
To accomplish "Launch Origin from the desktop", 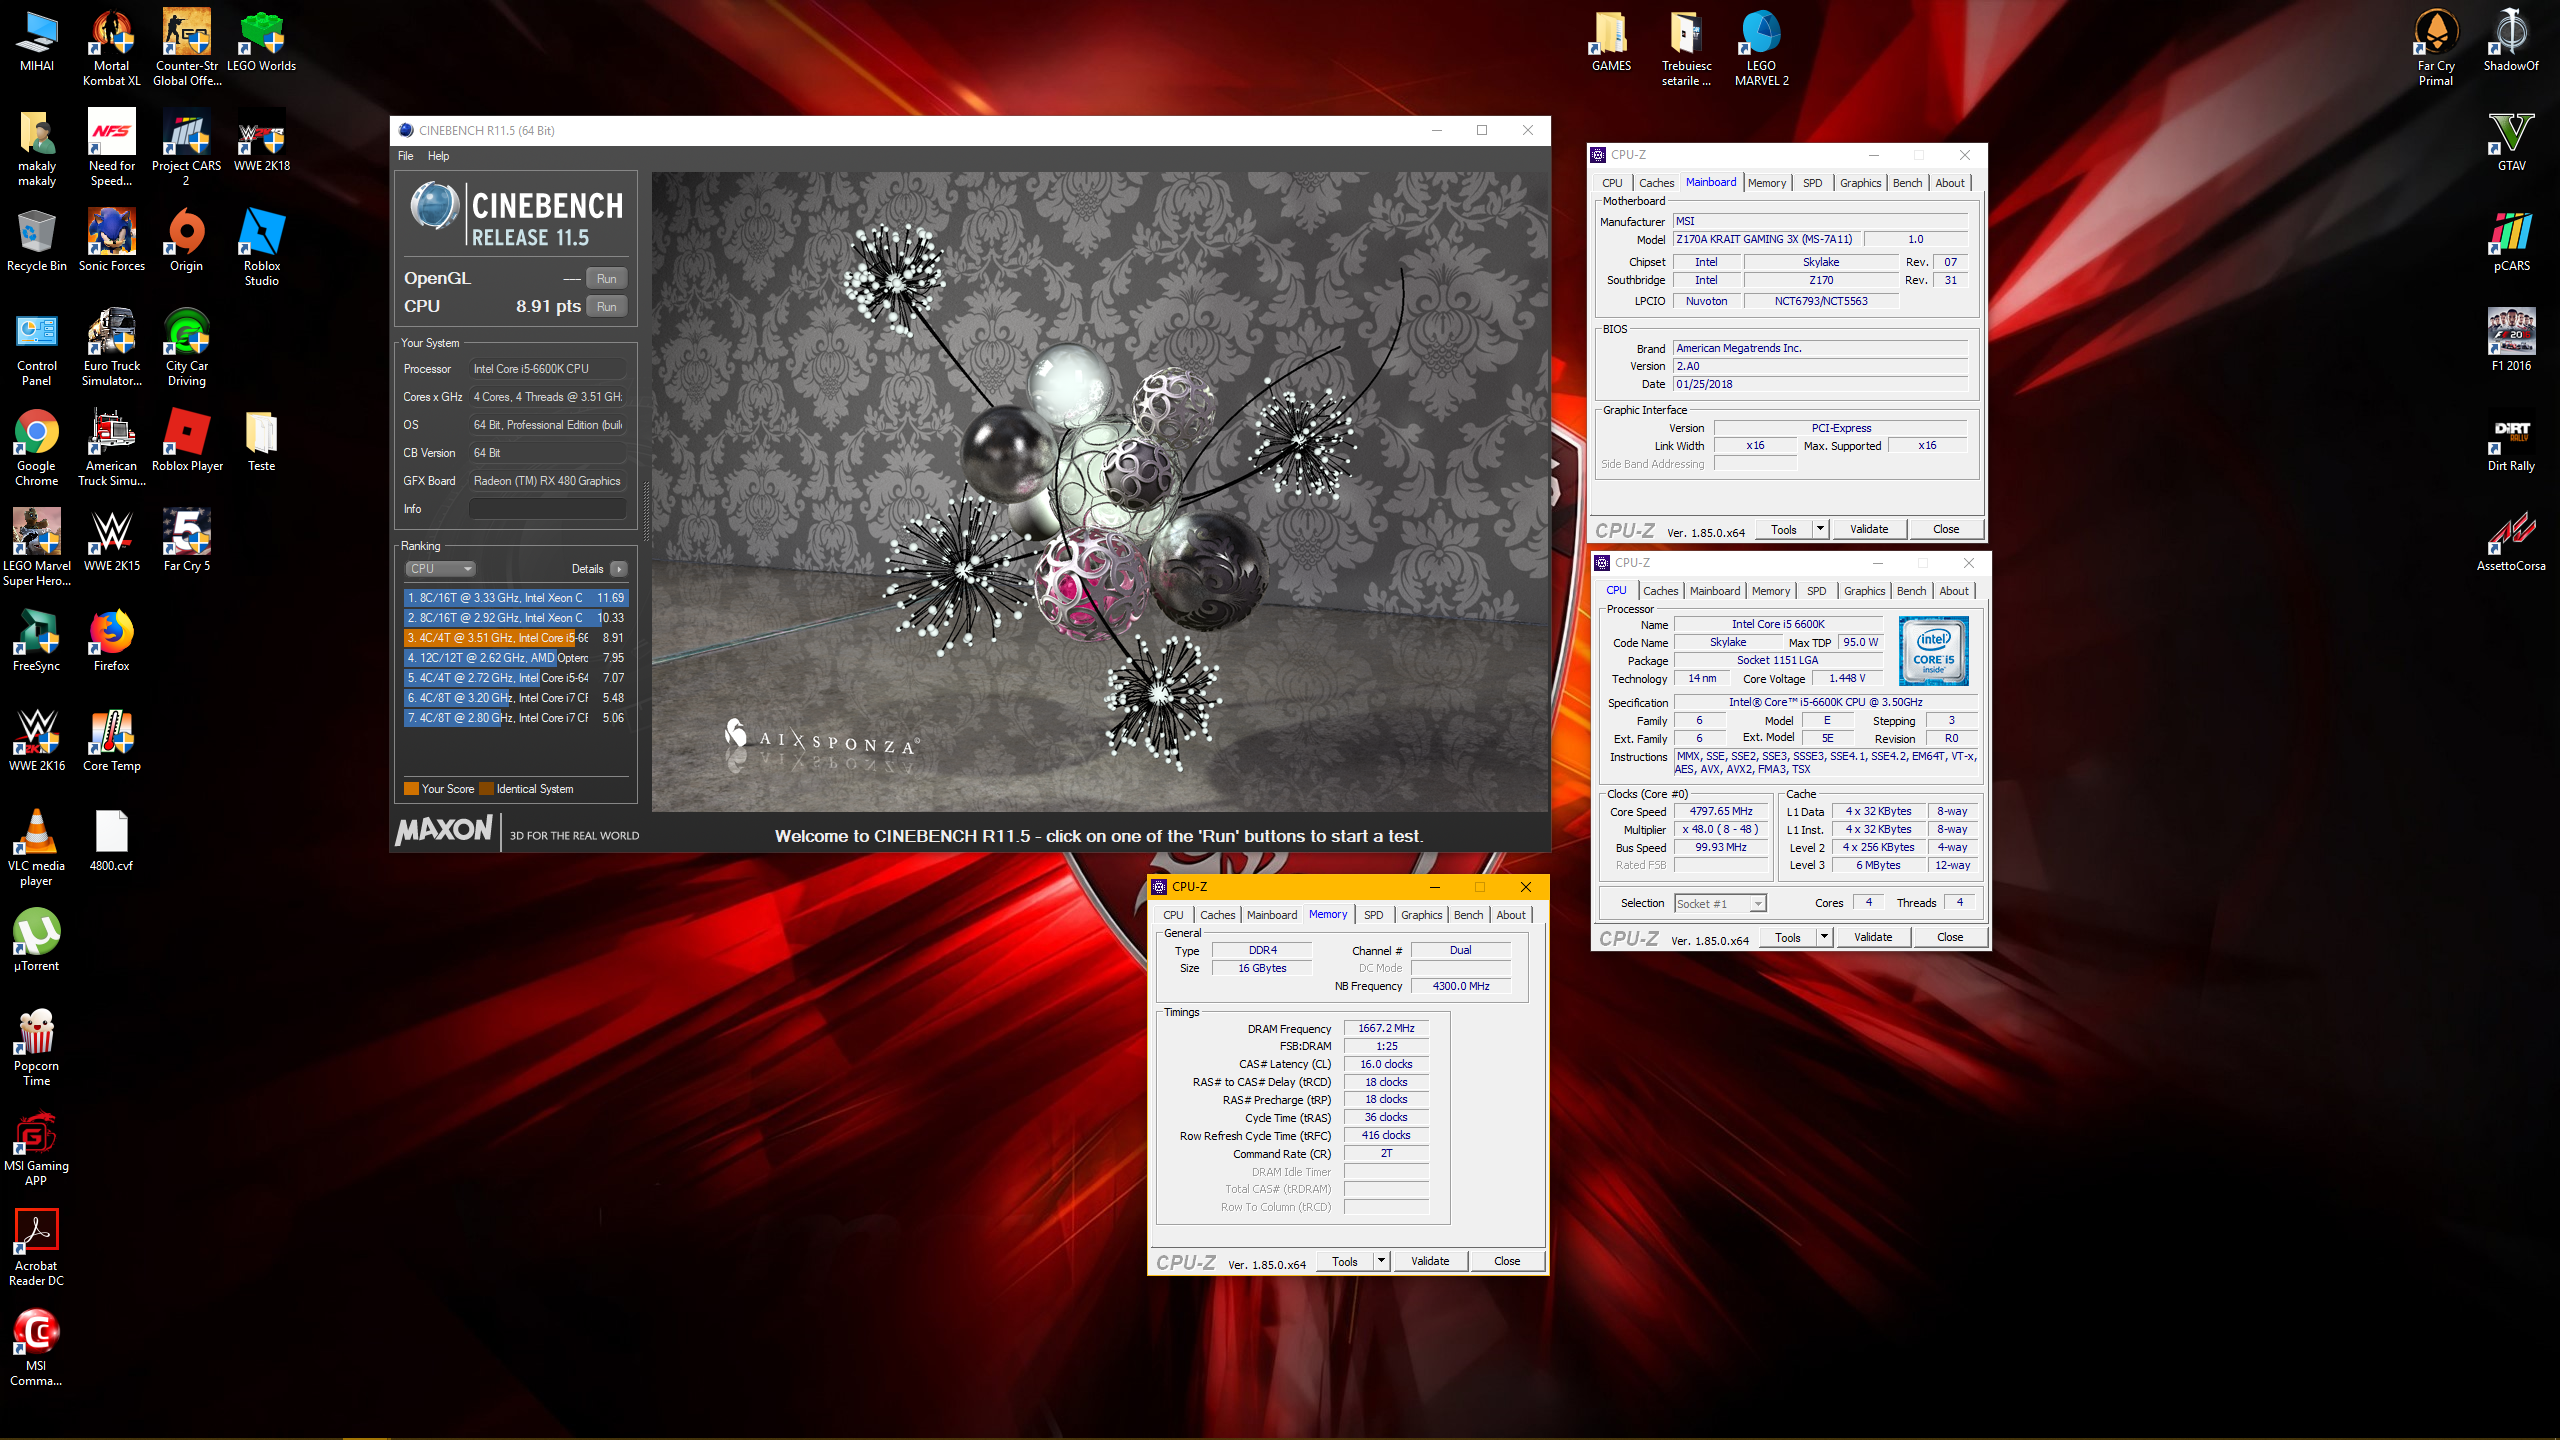I will [186, 240].
